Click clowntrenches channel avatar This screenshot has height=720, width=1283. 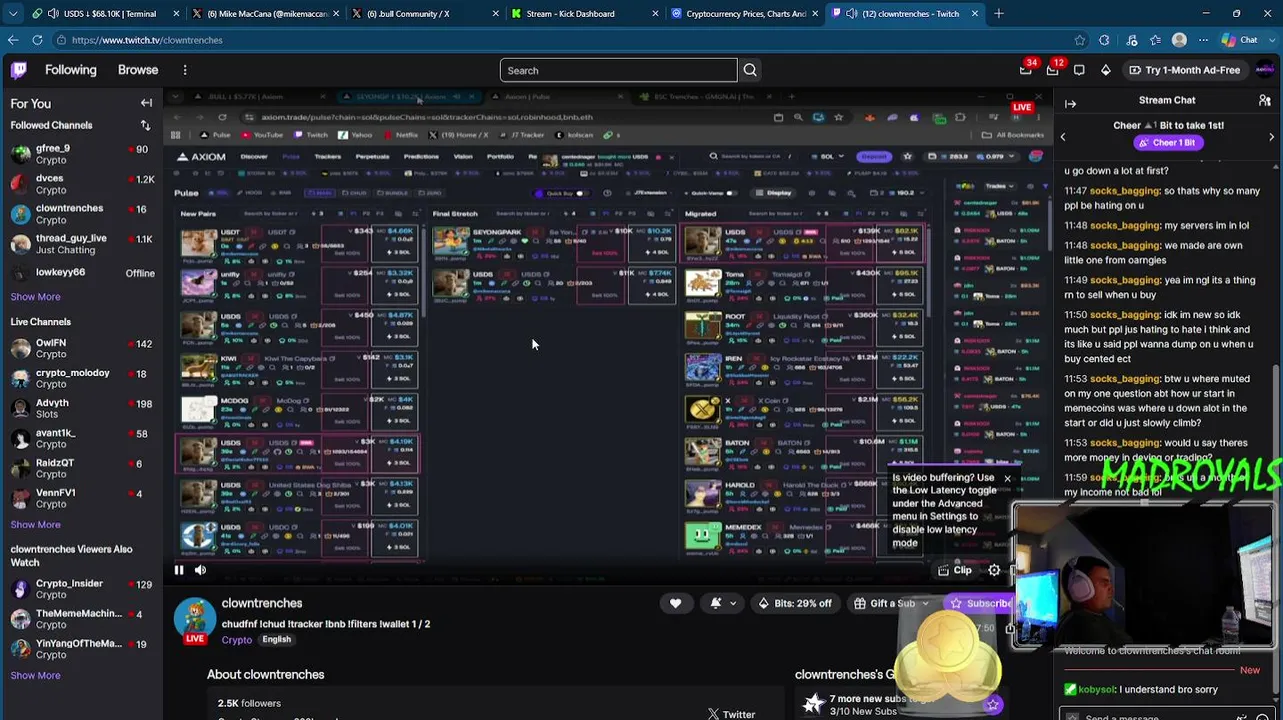coord(195,620)
